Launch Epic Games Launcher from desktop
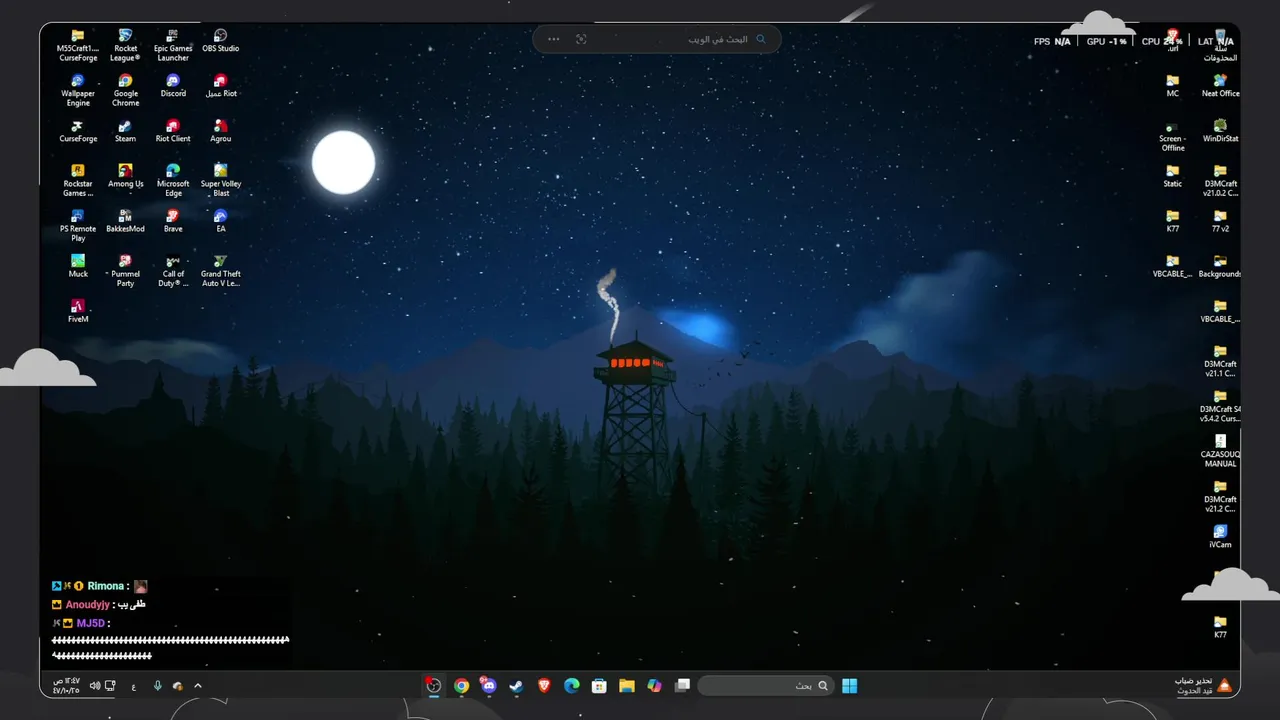The image size is (1280, 720). [173, 45]
